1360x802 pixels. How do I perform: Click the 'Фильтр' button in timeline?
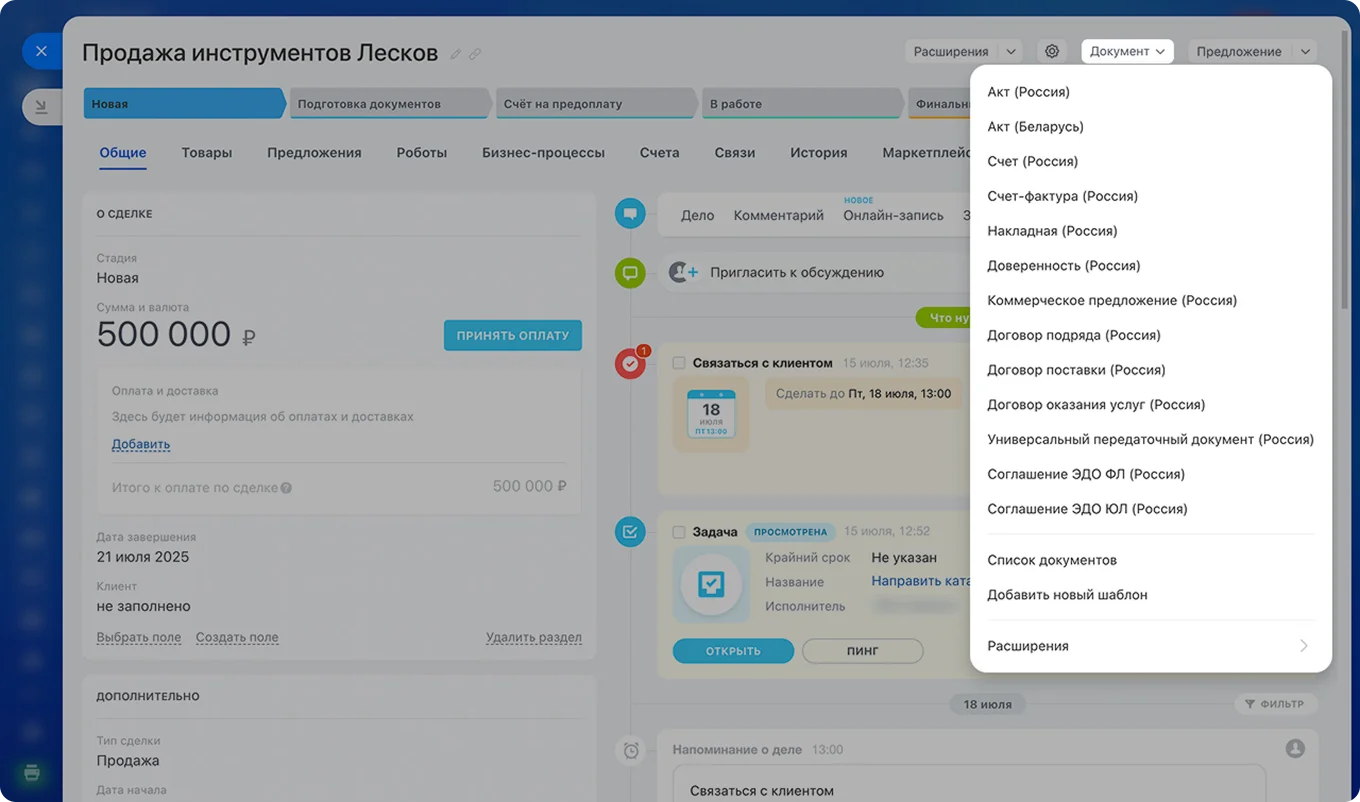click(x=1274, y=704)
